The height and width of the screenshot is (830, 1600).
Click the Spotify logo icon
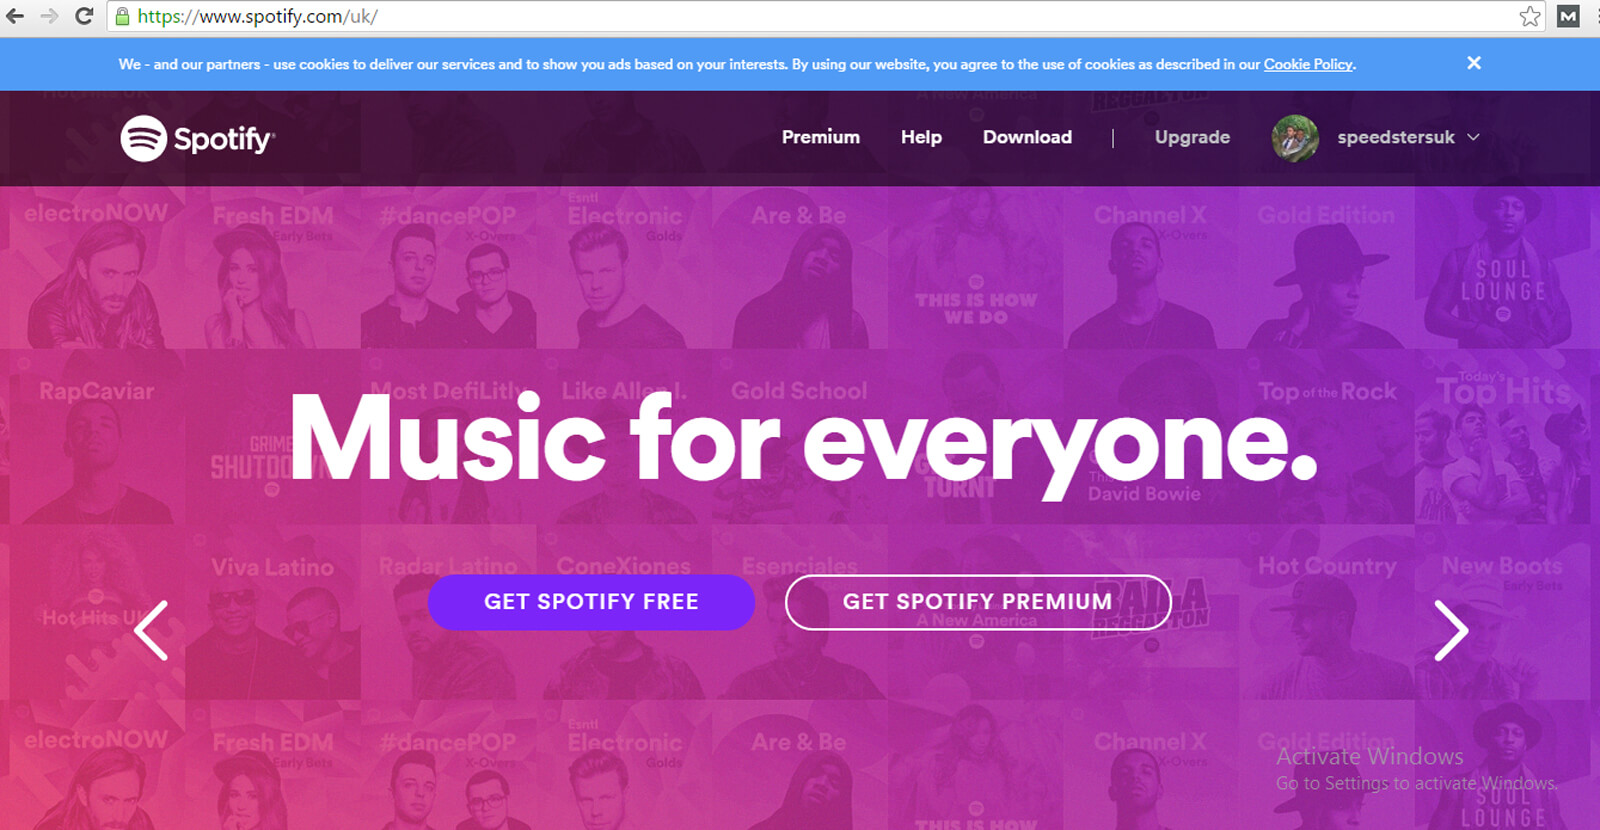143,138
